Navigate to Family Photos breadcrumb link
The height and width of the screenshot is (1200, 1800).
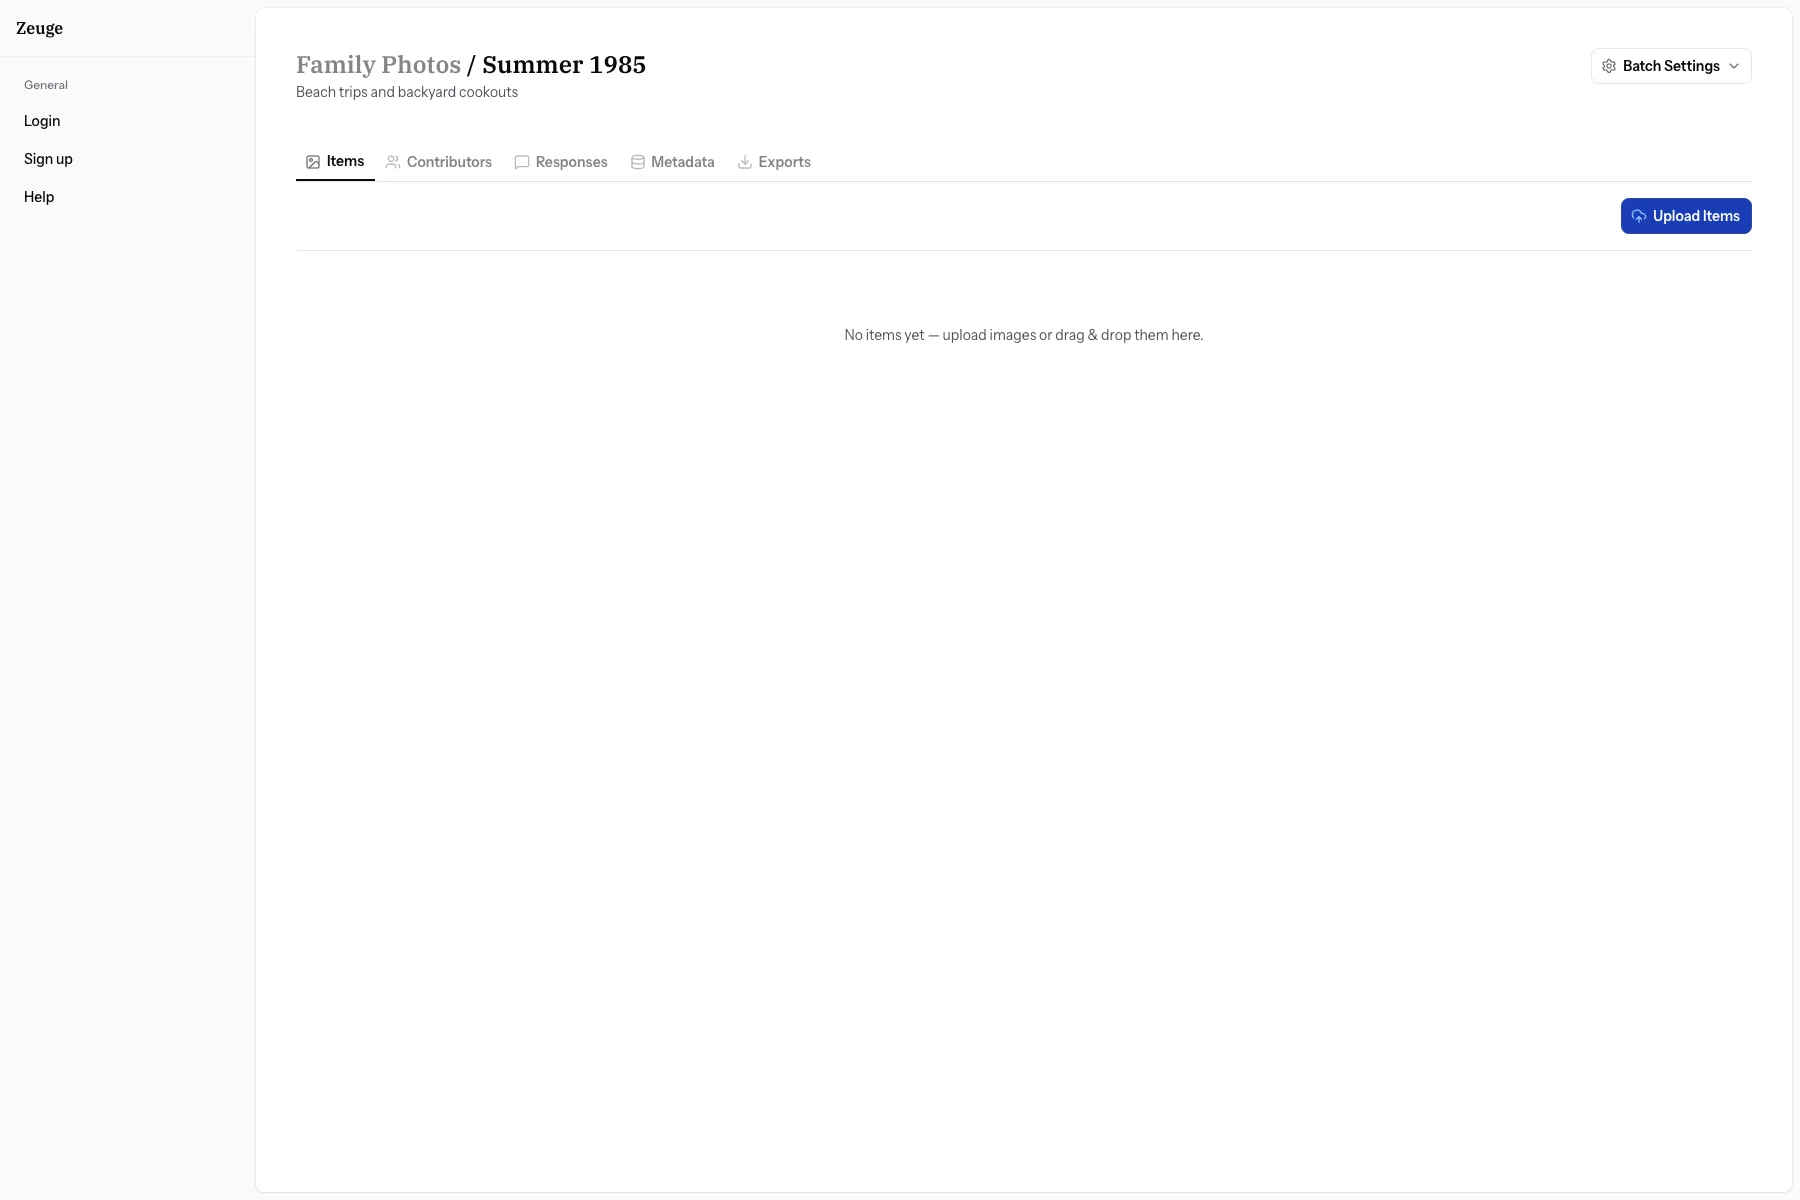click(378, 65)
